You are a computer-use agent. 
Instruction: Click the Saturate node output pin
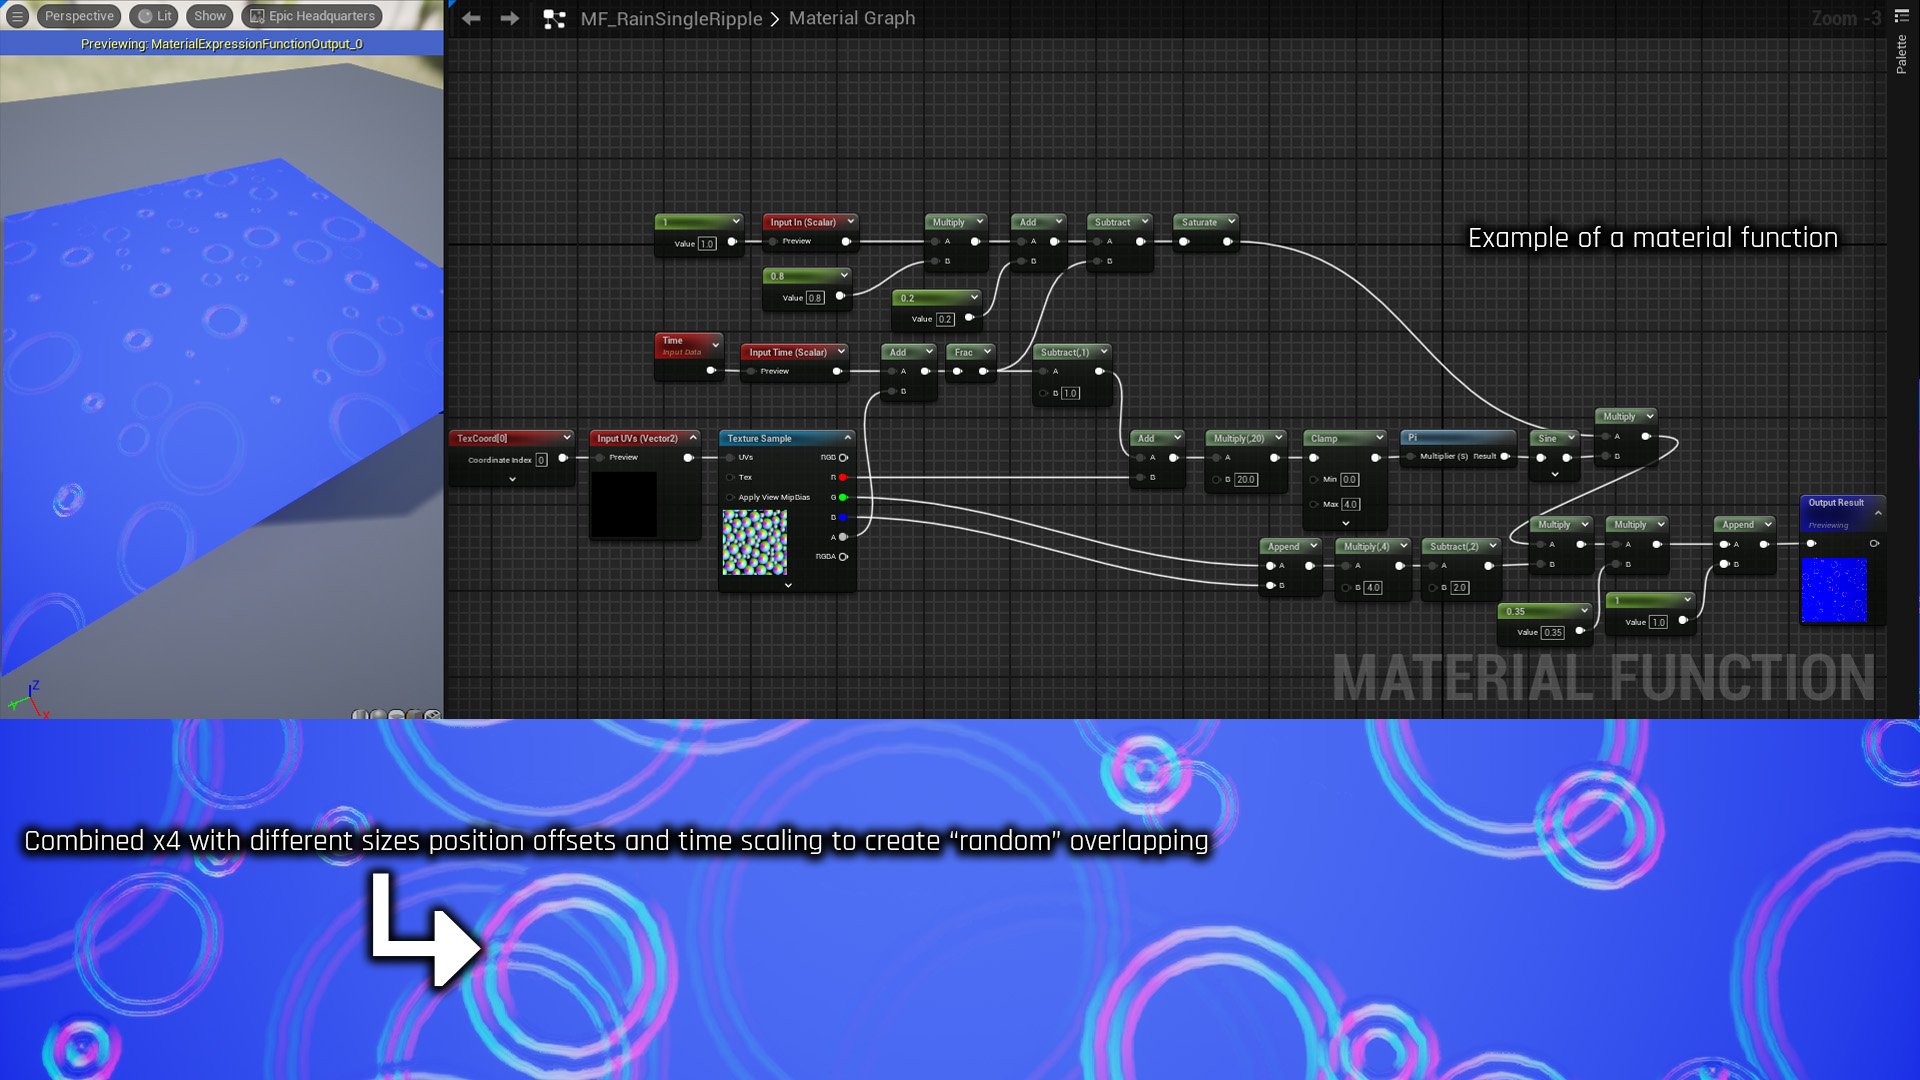(1227, 241)
